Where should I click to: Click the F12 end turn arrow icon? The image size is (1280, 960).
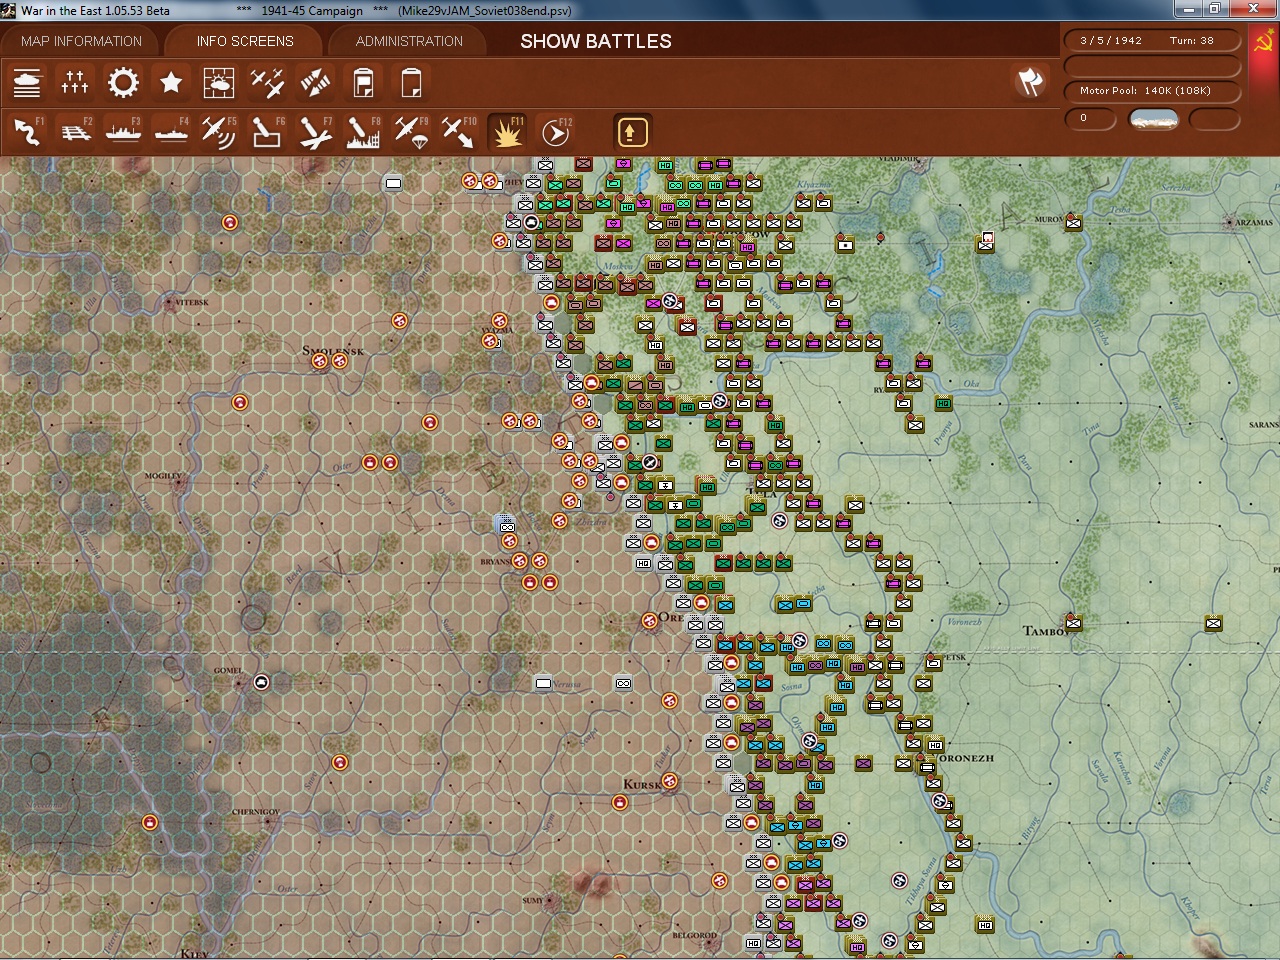(555, 132)
